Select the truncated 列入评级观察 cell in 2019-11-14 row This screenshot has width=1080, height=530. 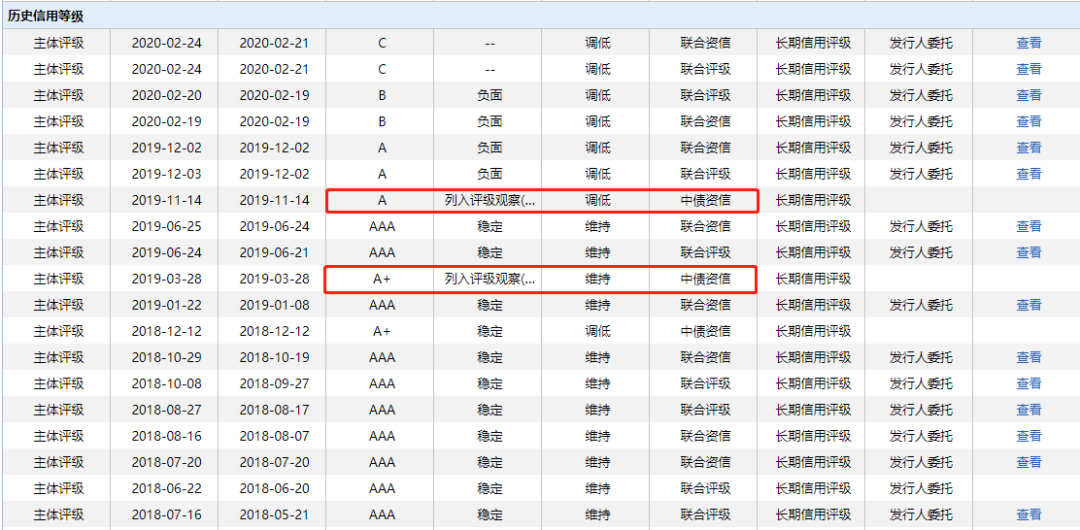point(489,200)
